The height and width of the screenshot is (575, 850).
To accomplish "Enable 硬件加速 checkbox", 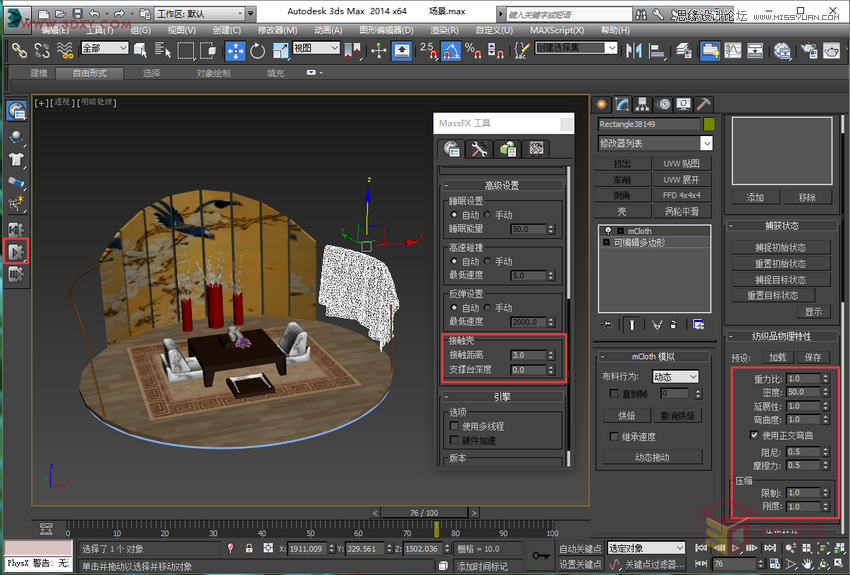I will point(454,440).
